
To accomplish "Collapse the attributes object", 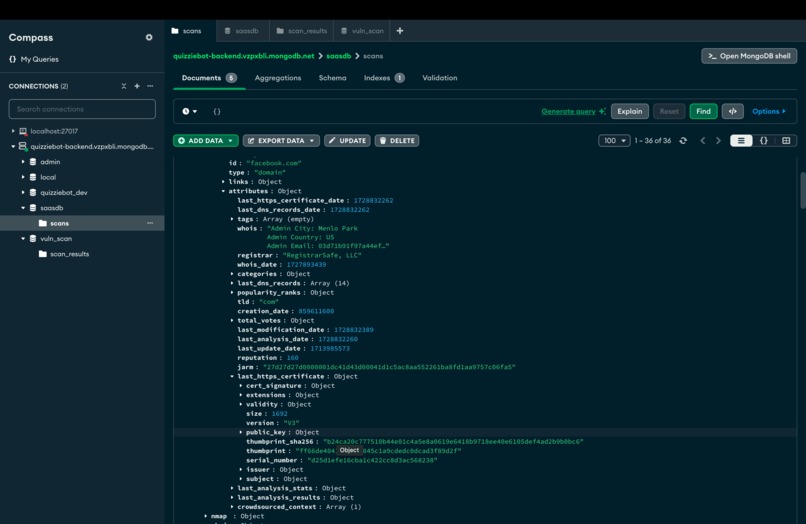I will pos(223,191).
